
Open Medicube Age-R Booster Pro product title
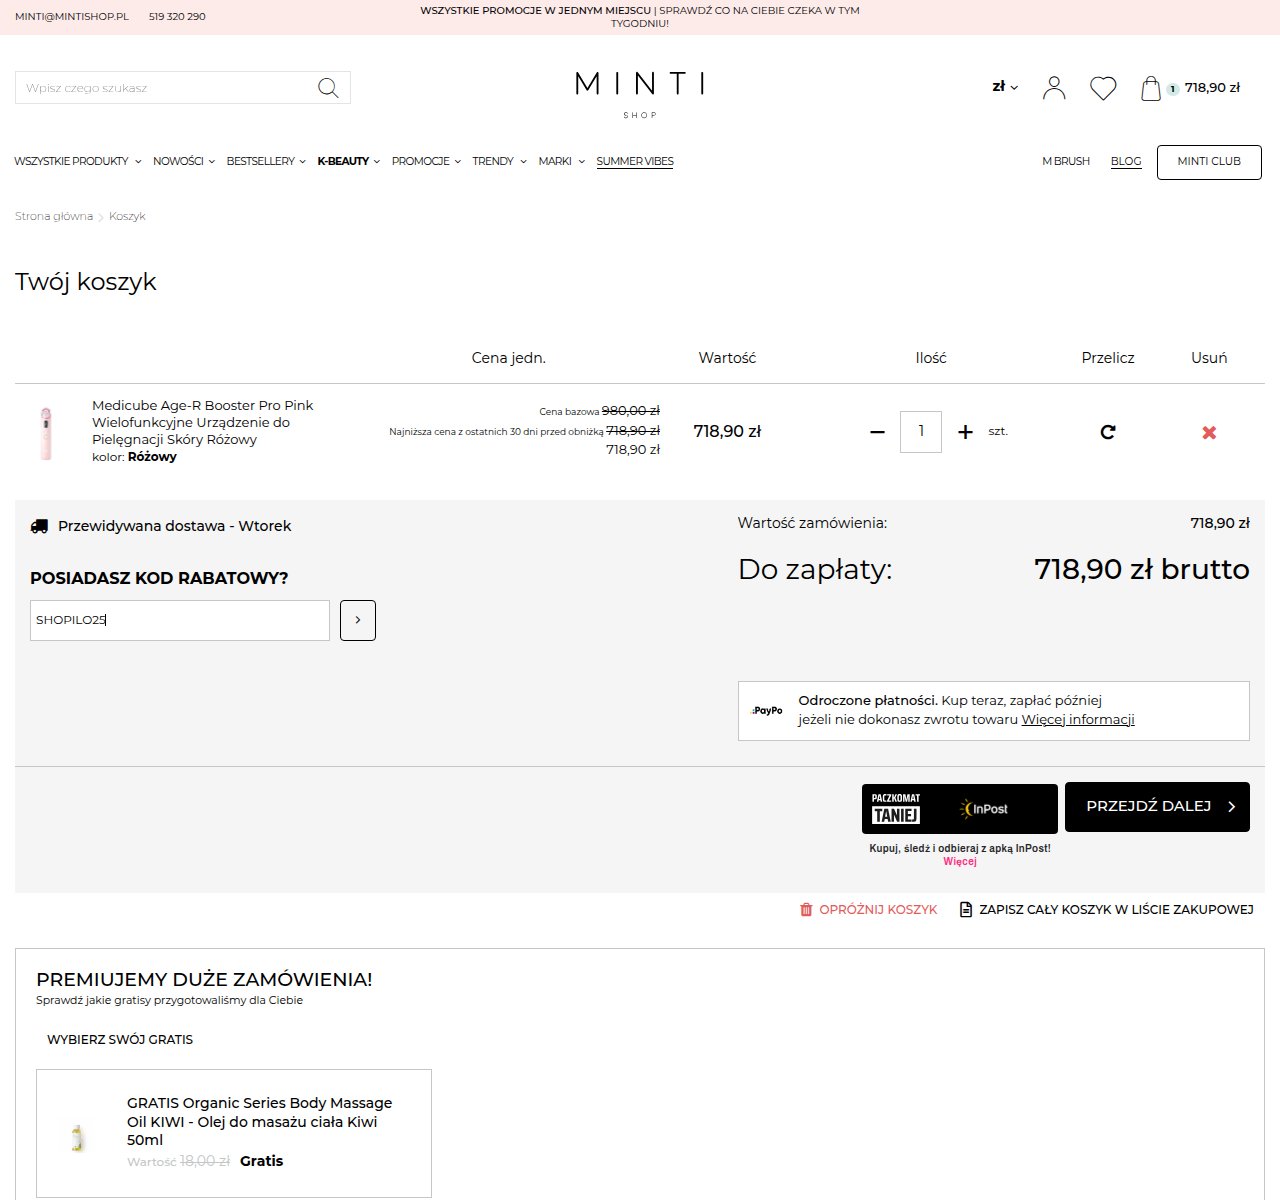[203, 422]
